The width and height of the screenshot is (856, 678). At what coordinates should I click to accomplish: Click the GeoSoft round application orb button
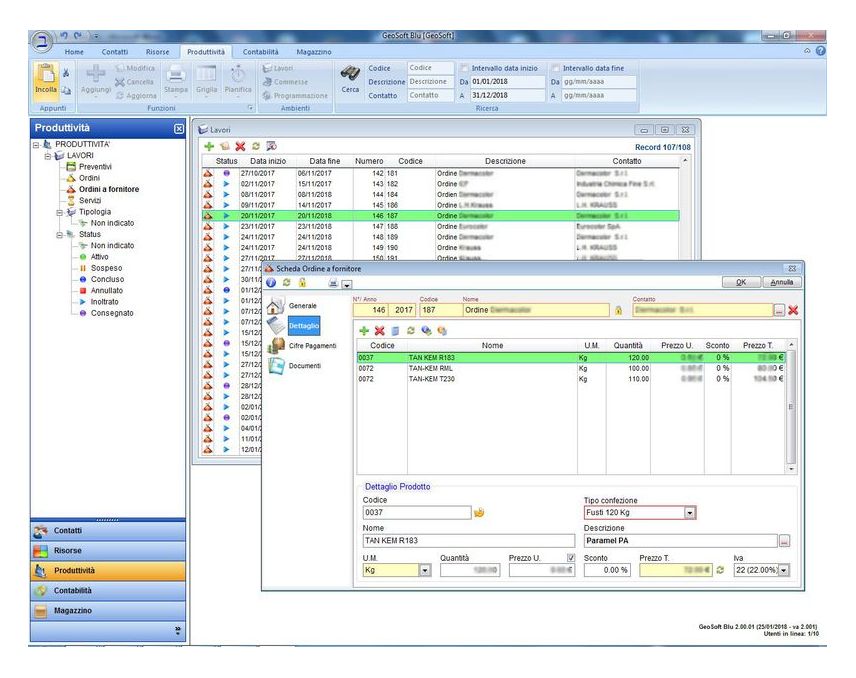tap(42, 41)
